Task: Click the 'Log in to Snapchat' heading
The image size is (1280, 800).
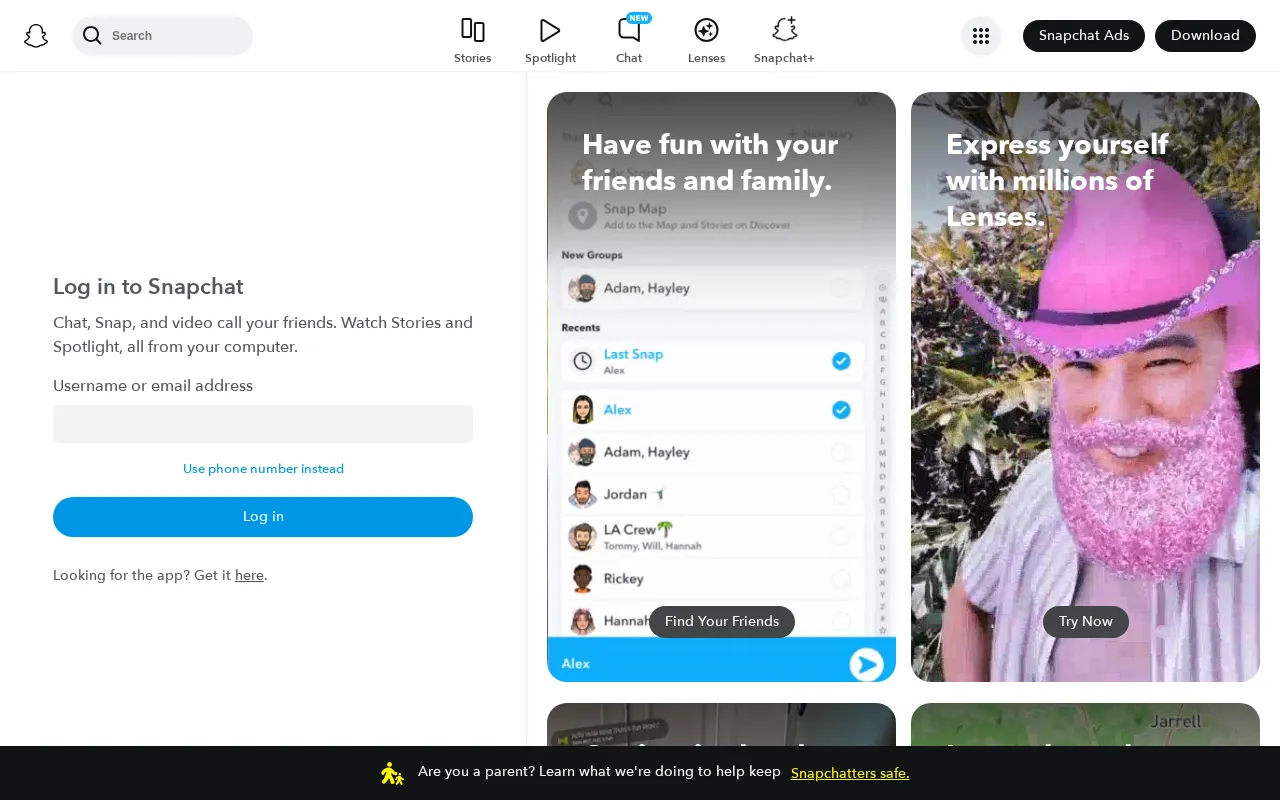Action: 148,287
